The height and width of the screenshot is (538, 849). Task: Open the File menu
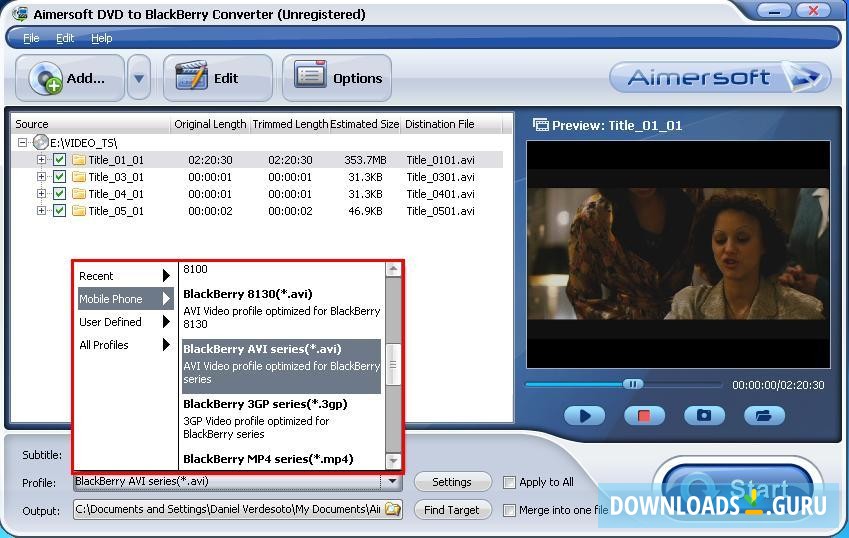31,38
